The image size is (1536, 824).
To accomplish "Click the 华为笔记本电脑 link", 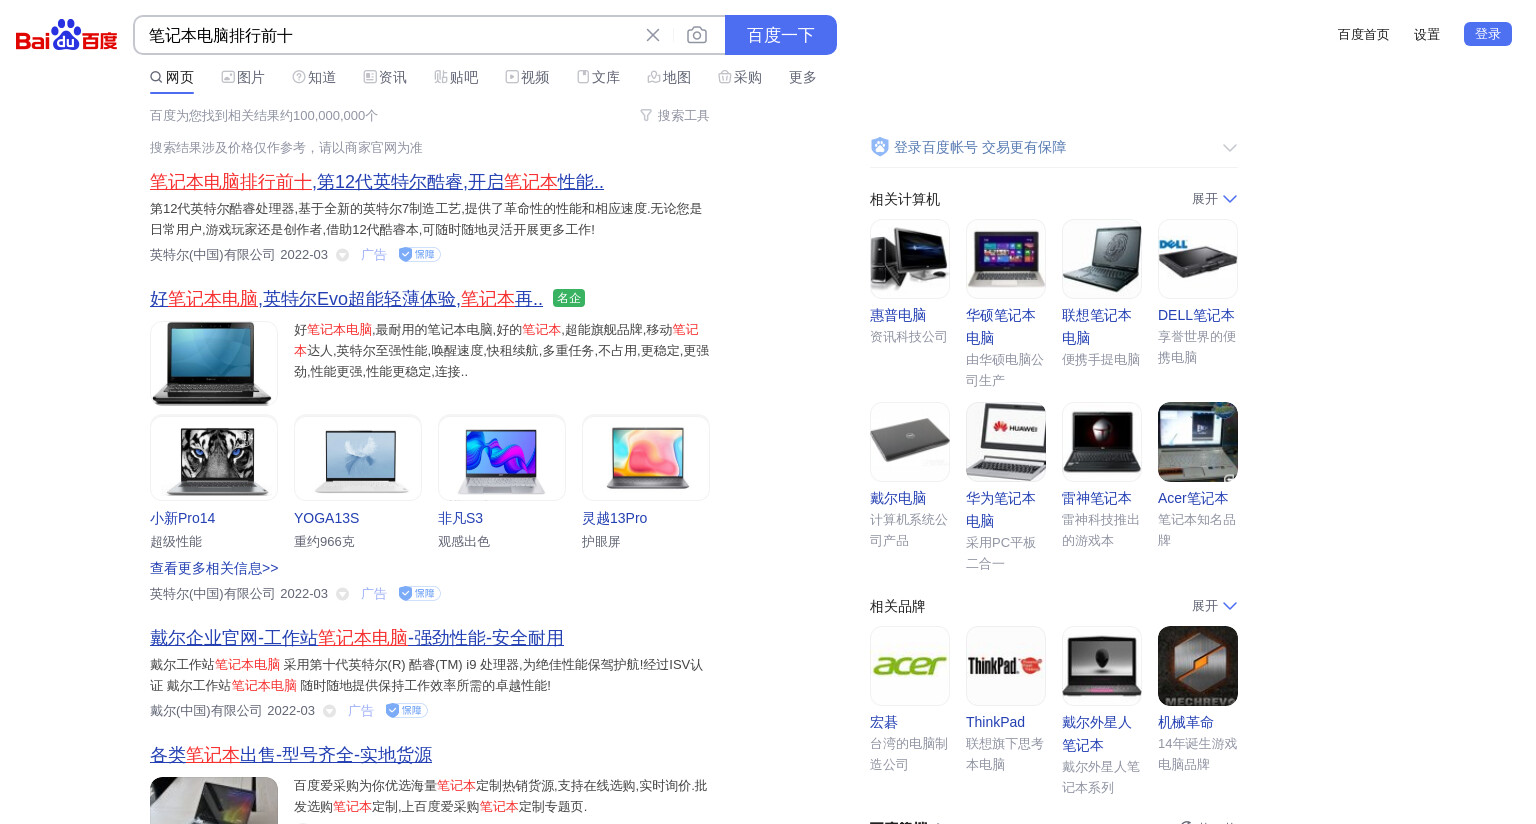I will pos(1001,509).
